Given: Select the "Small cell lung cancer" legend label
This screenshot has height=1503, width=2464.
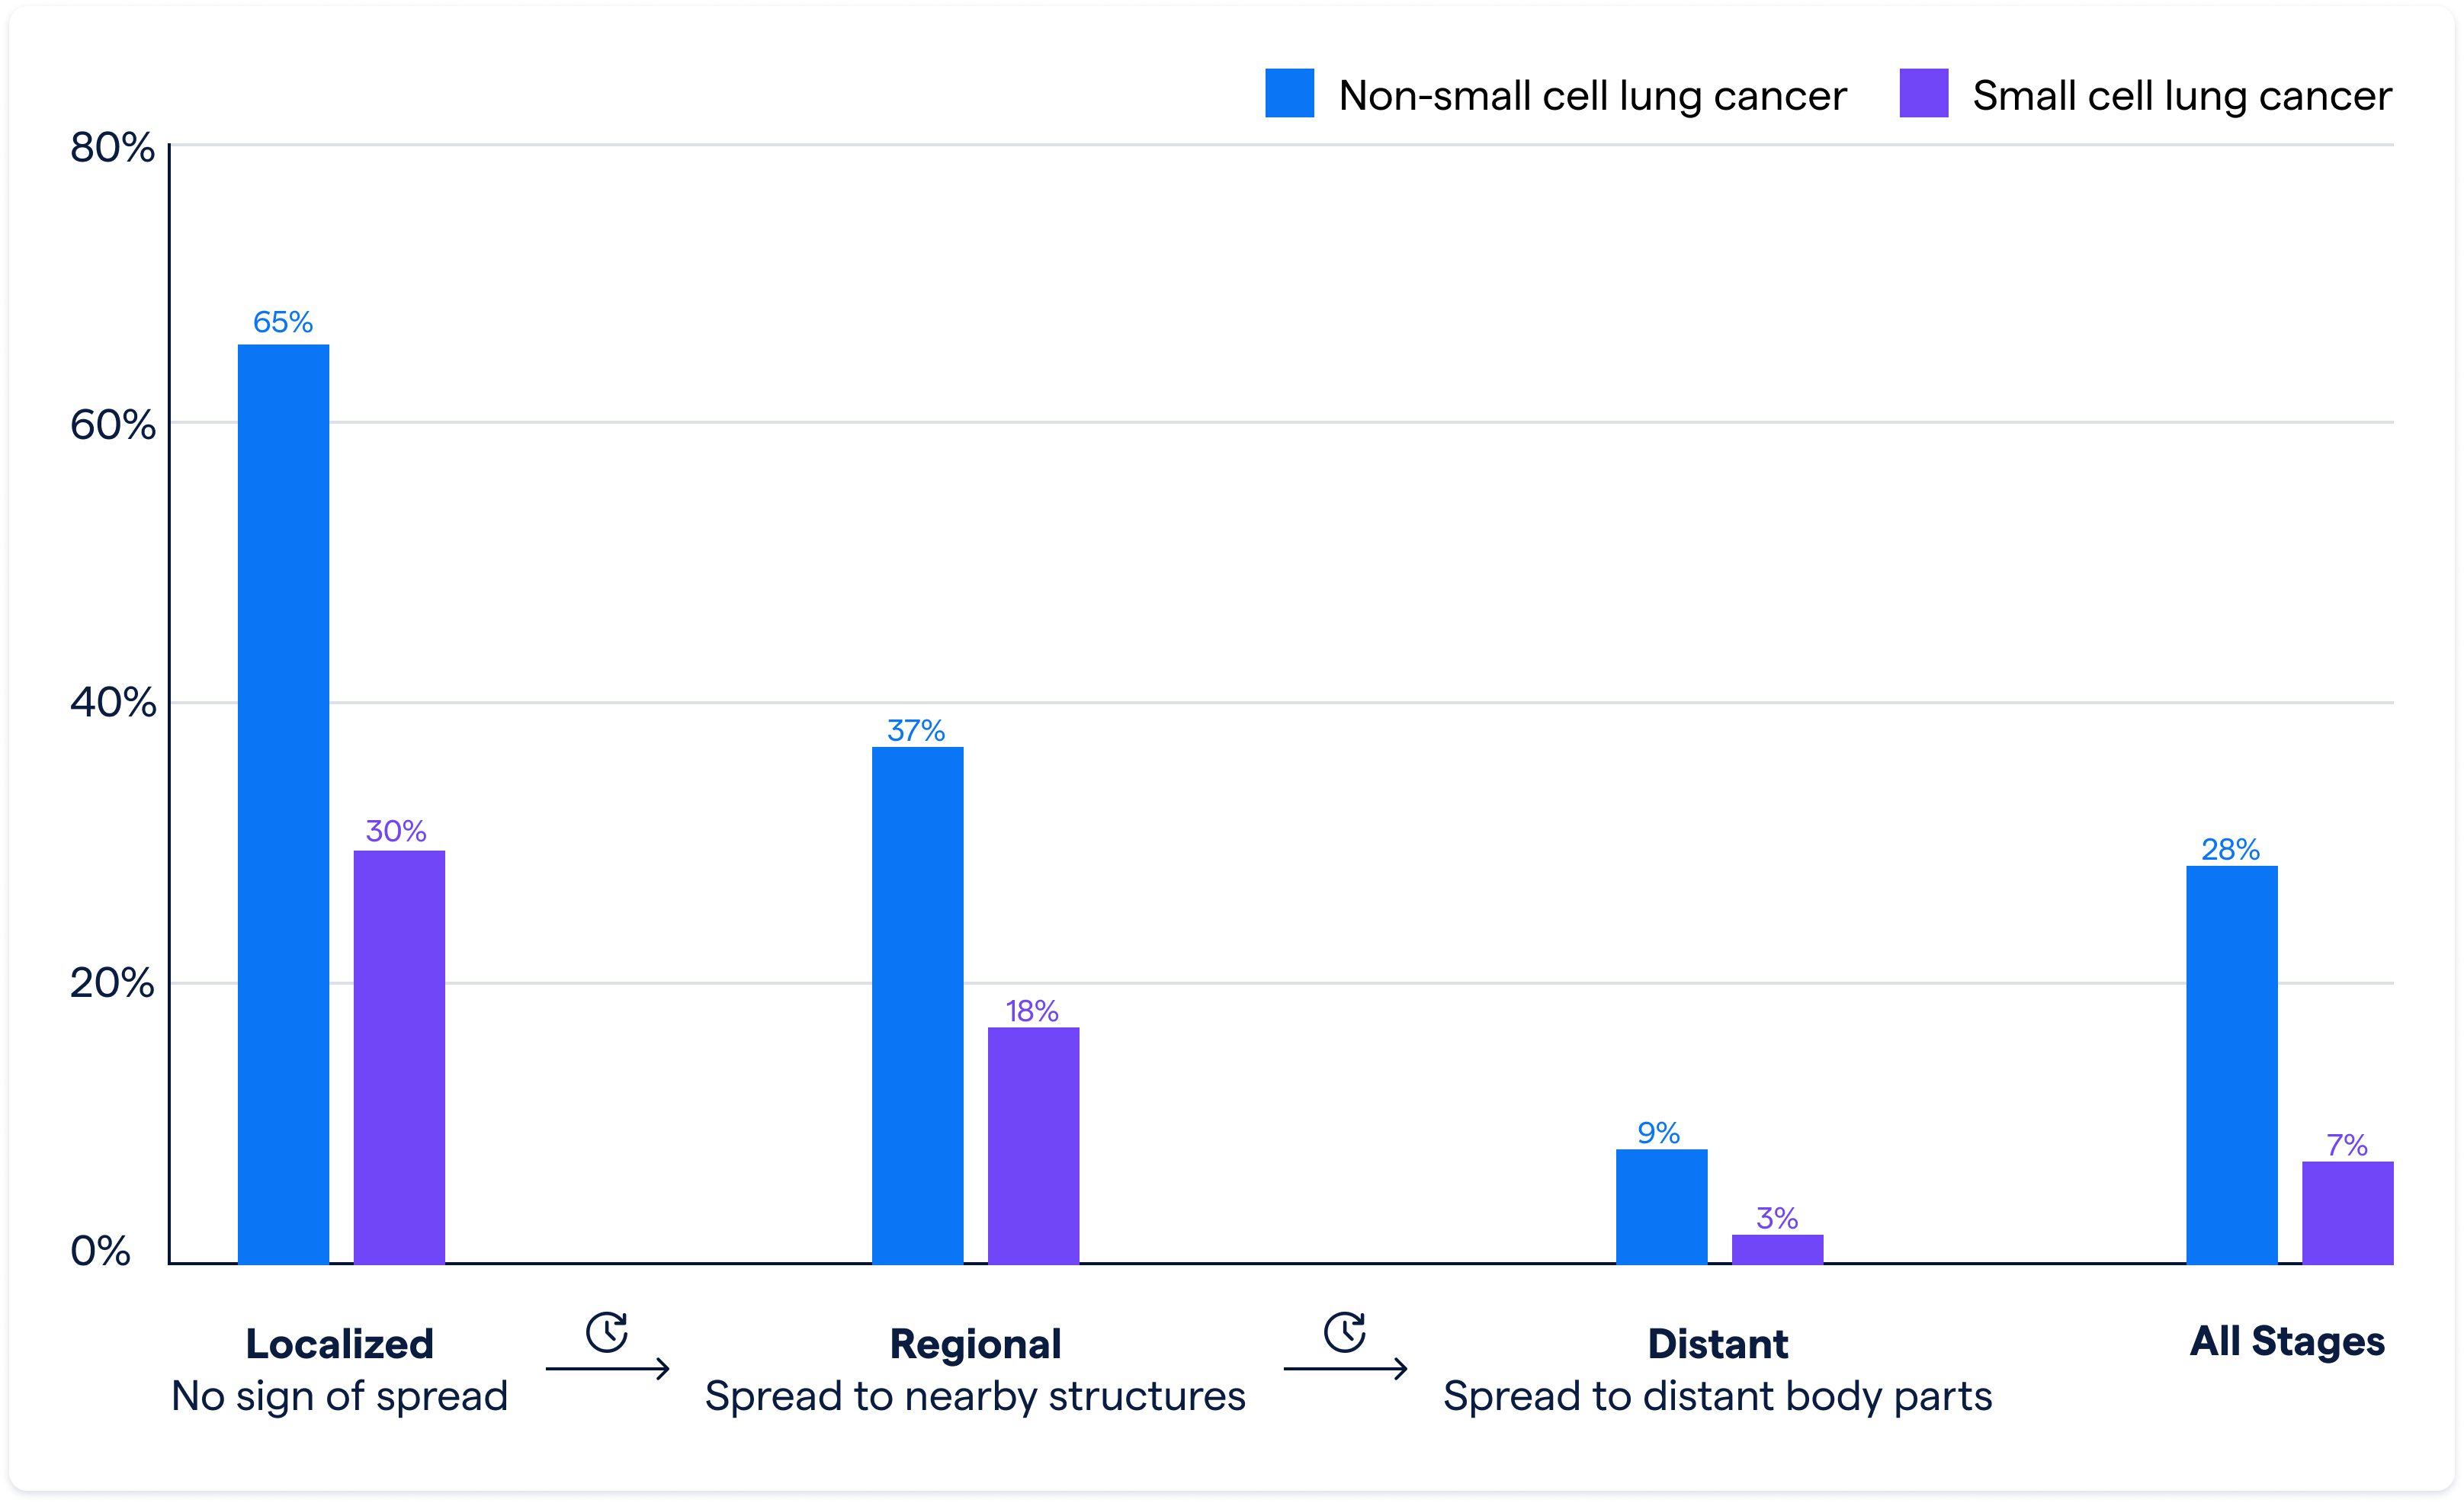Looking at the screenshot, I should [2182, 96].
